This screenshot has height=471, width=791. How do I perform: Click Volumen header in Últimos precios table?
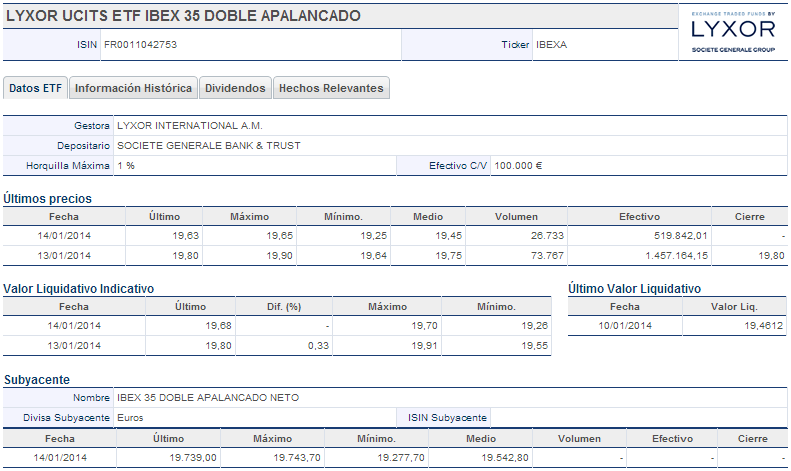click(x=516, y=216)
